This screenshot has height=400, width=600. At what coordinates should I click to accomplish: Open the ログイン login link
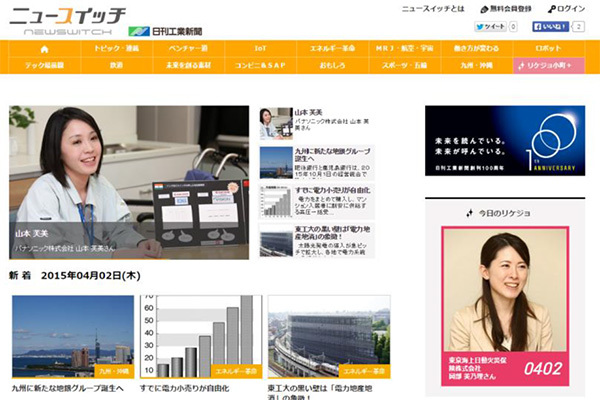566,9
